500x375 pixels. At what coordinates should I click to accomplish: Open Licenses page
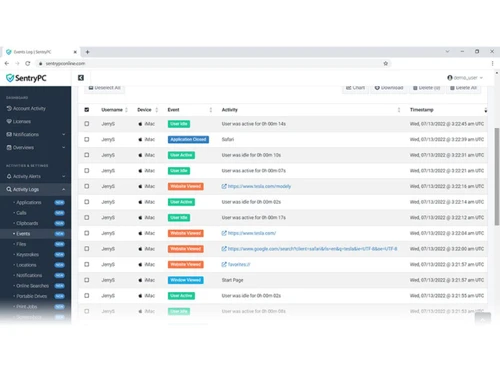tap(19, 121)
